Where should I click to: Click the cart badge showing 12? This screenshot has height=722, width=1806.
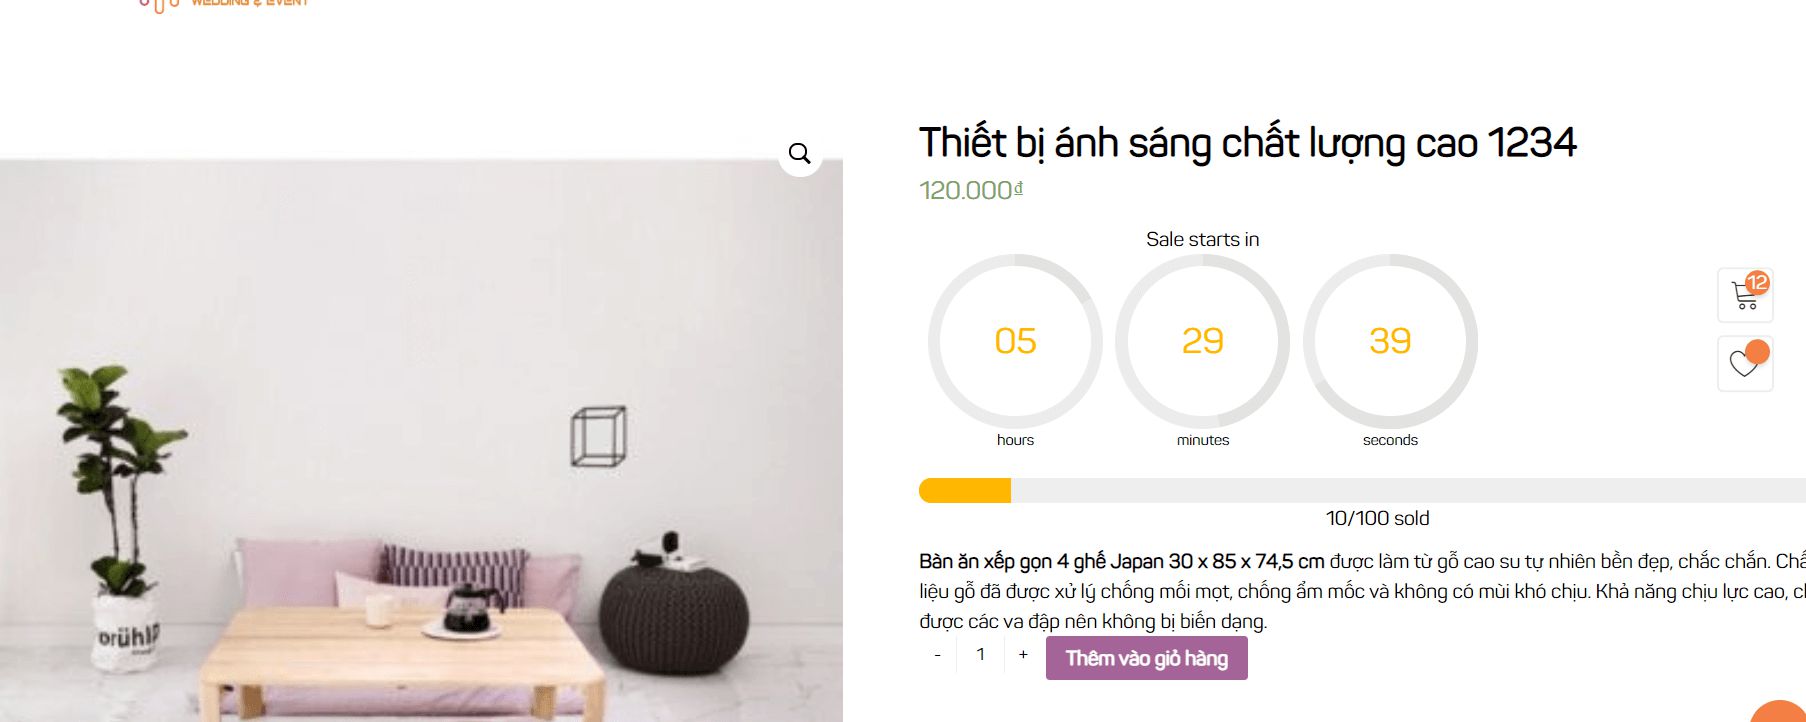[x=1757, y=282]
